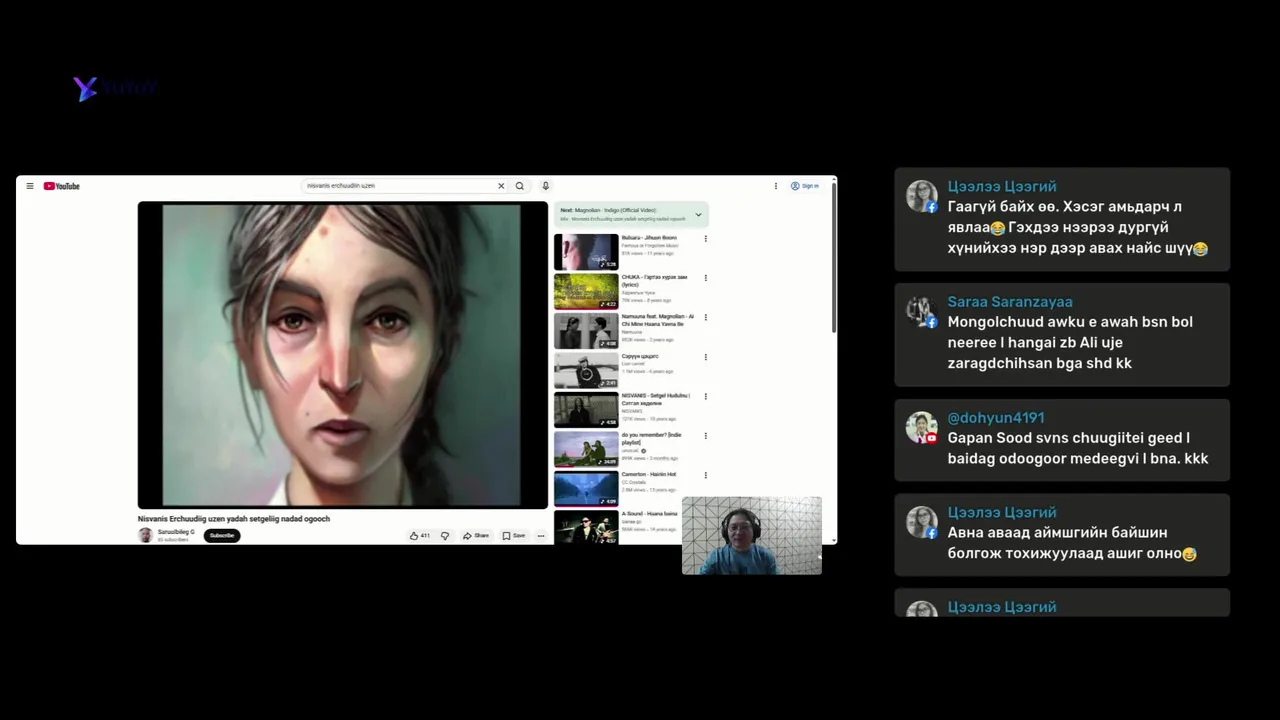The width and height of the screenshot is (1280, 720).
Task: Clear the search text with the X
Action: tap(501, 186)
